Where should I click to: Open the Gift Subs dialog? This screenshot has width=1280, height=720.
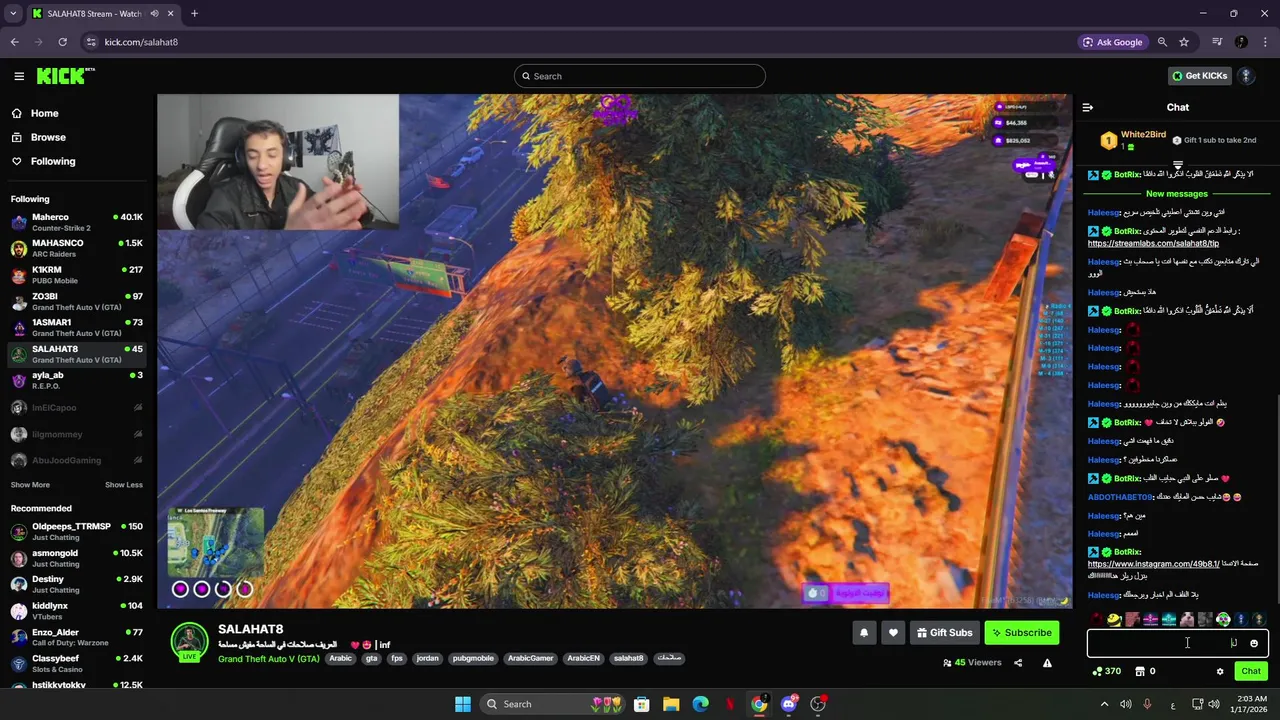[x=944, y=632]
